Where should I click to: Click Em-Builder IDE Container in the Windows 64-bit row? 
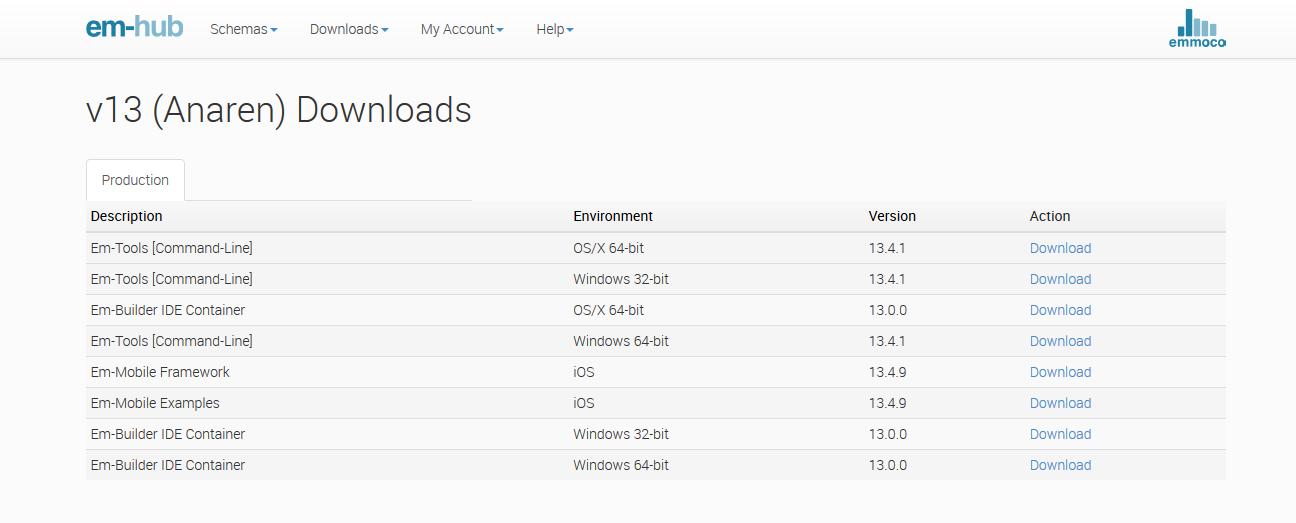(168, 465)
